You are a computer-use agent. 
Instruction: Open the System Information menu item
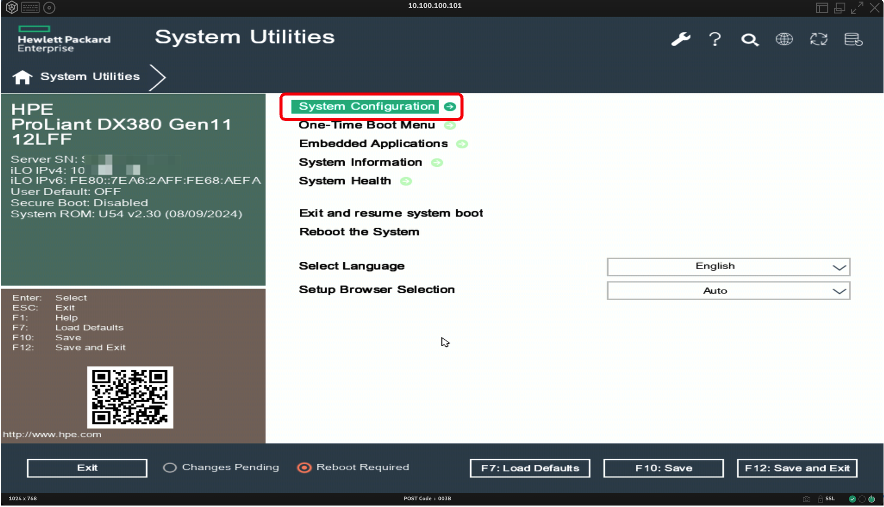pyautogui.click(x=360, y=162)
